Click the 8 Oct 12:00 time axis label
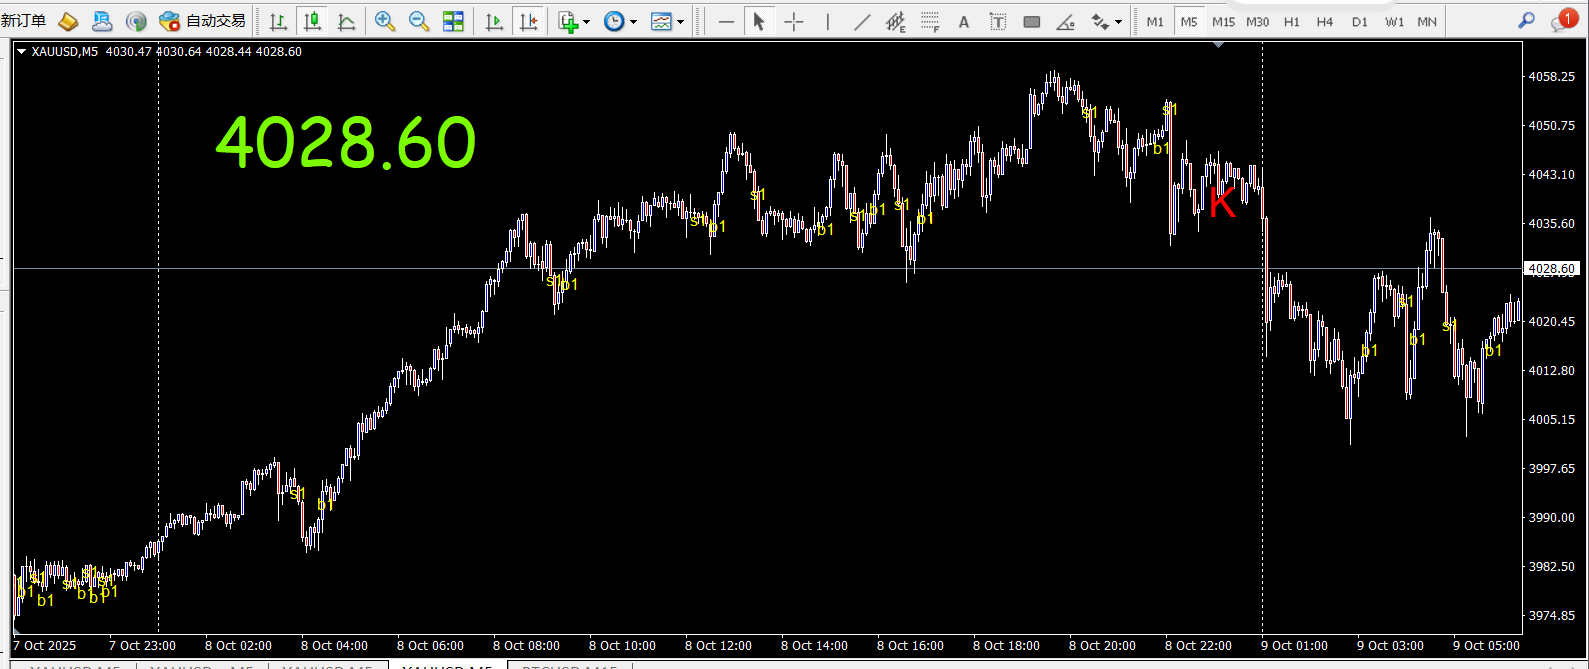 pos(718,645)
